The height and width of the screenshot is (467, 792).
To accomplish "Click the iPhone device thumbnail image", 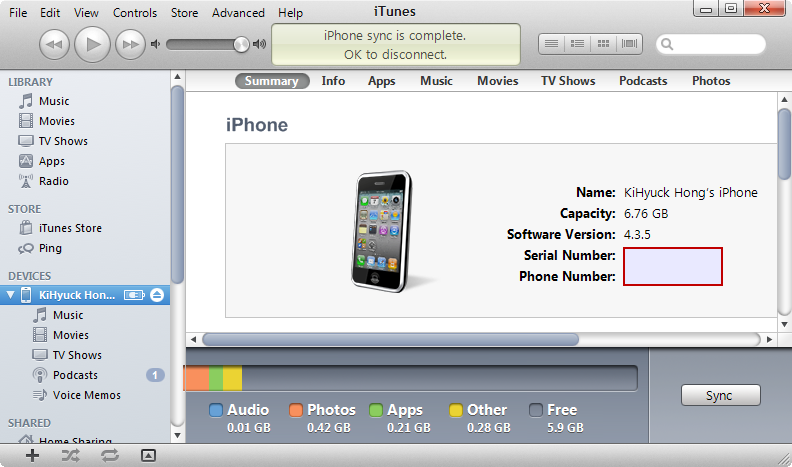I will pyautogui.click(x=382, y=231).
